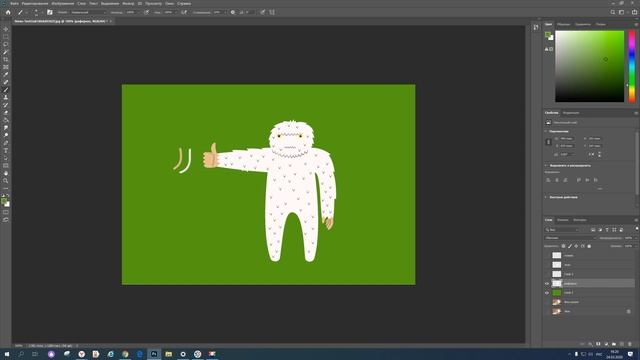Toggle lock all padlock icon
Image resolution: width=640 pixels, height=360 pixels.
click(x=589, y=246)
